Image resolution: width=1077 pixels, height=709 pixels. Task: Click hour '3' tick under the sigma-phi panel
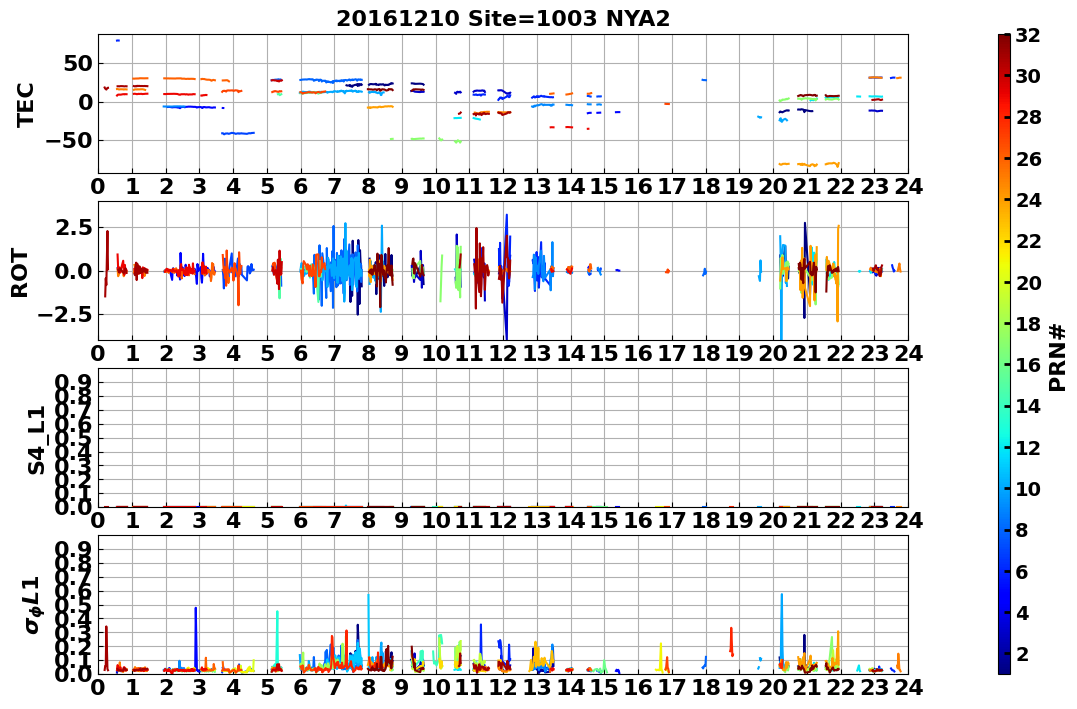pyautogui.click(x=199, y=687)
